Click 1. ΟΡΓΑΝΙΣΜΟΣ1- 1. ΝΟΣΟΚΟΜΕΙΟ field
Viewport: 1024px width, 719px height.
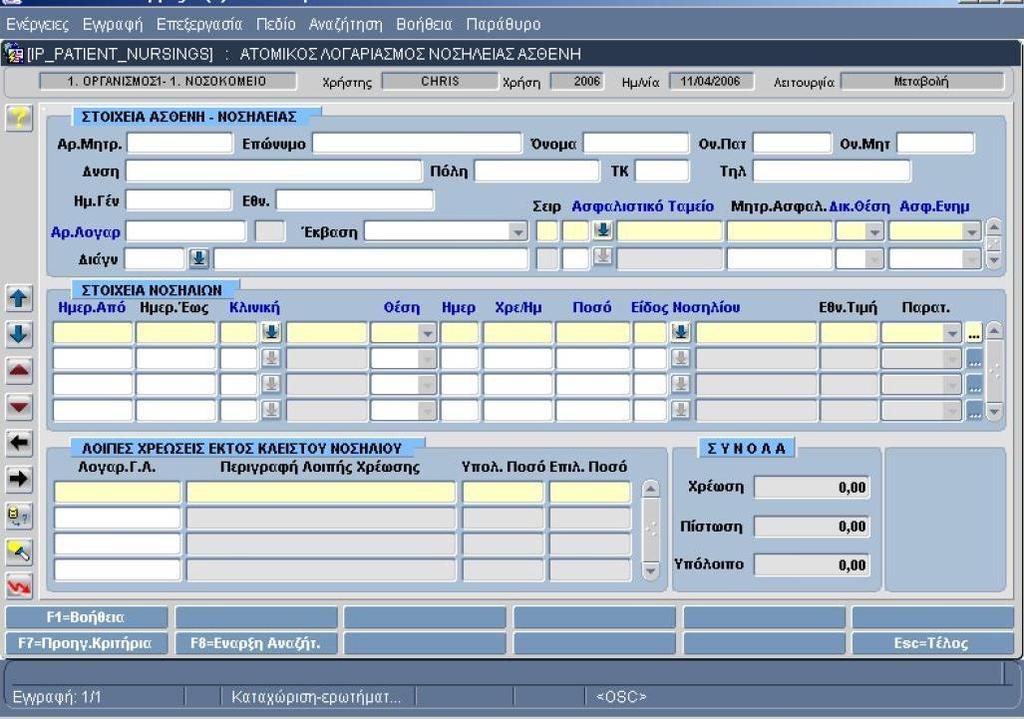pyautogui.click(x=167, y=81)
